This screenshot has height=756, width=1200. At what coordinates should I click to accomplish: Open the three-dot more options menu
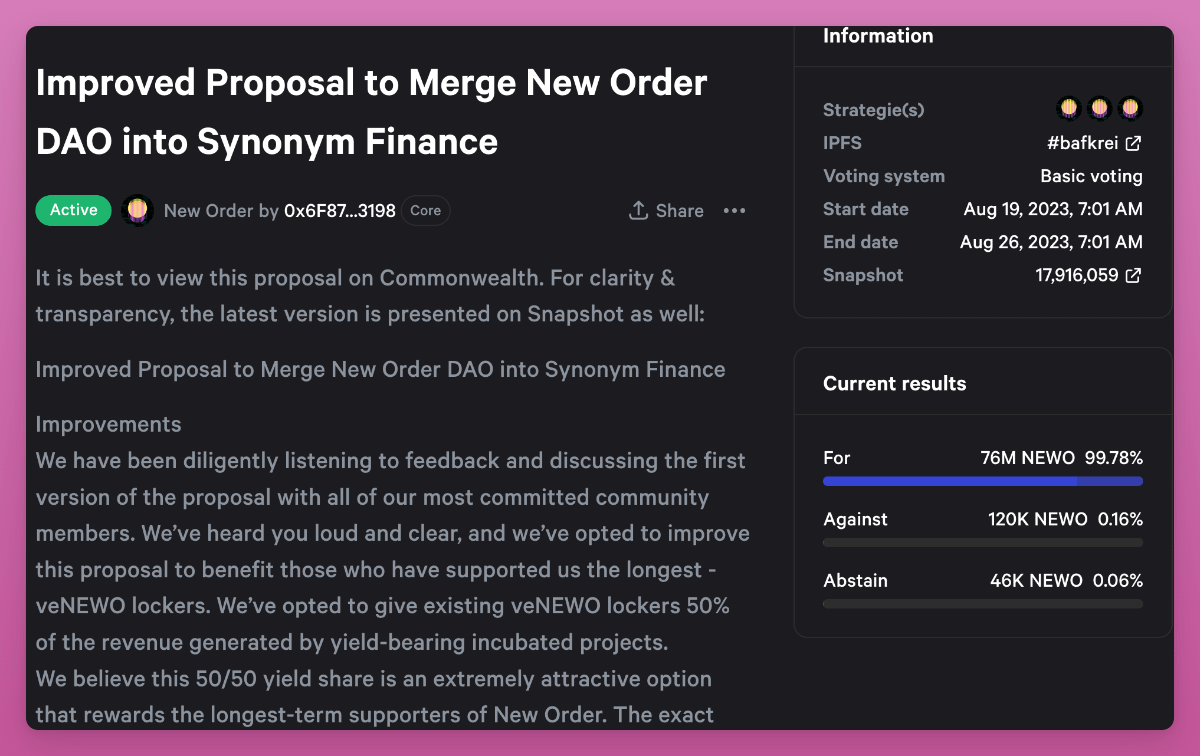pos(734,211)
